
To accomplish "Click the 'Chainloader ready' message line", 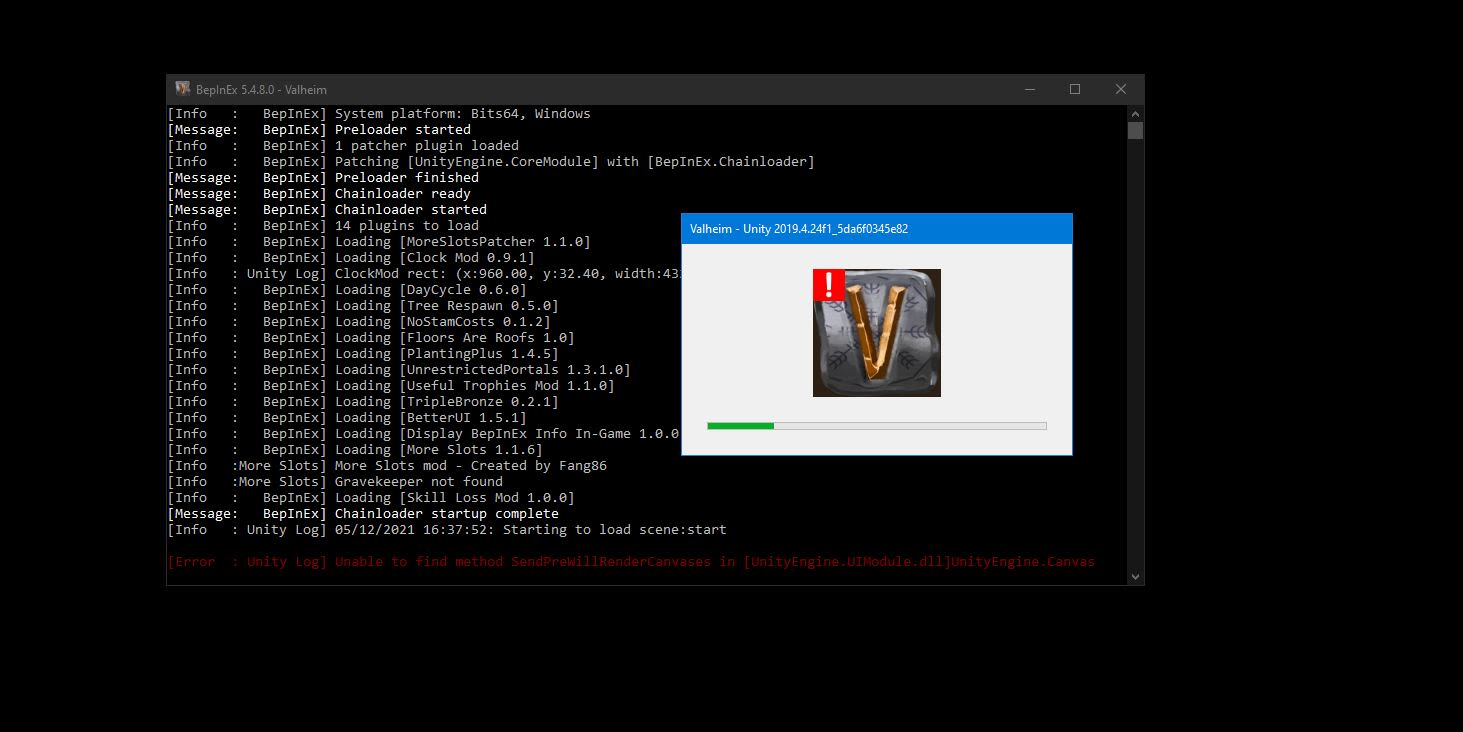I will (319, 194).
